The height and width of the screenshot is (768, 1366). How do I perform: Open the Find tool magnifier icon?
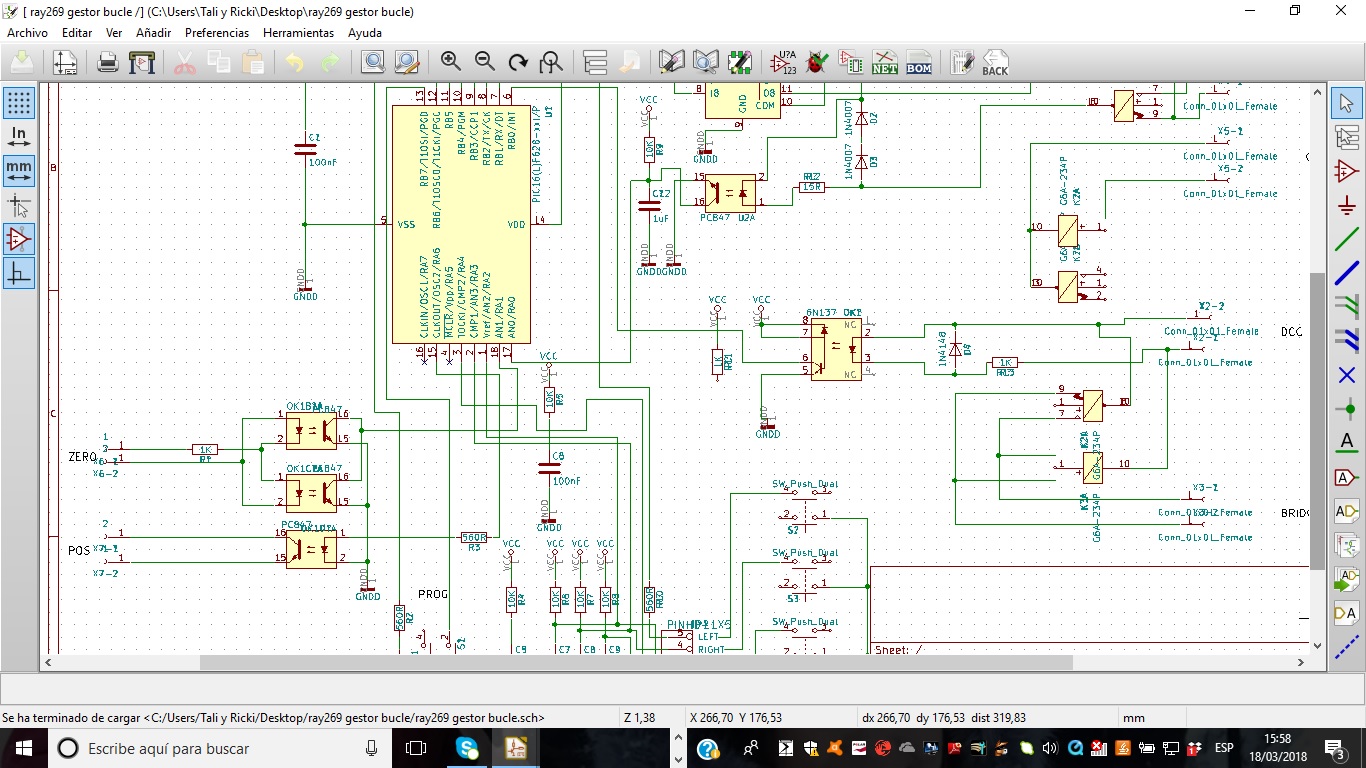click(x=373, y=63)
